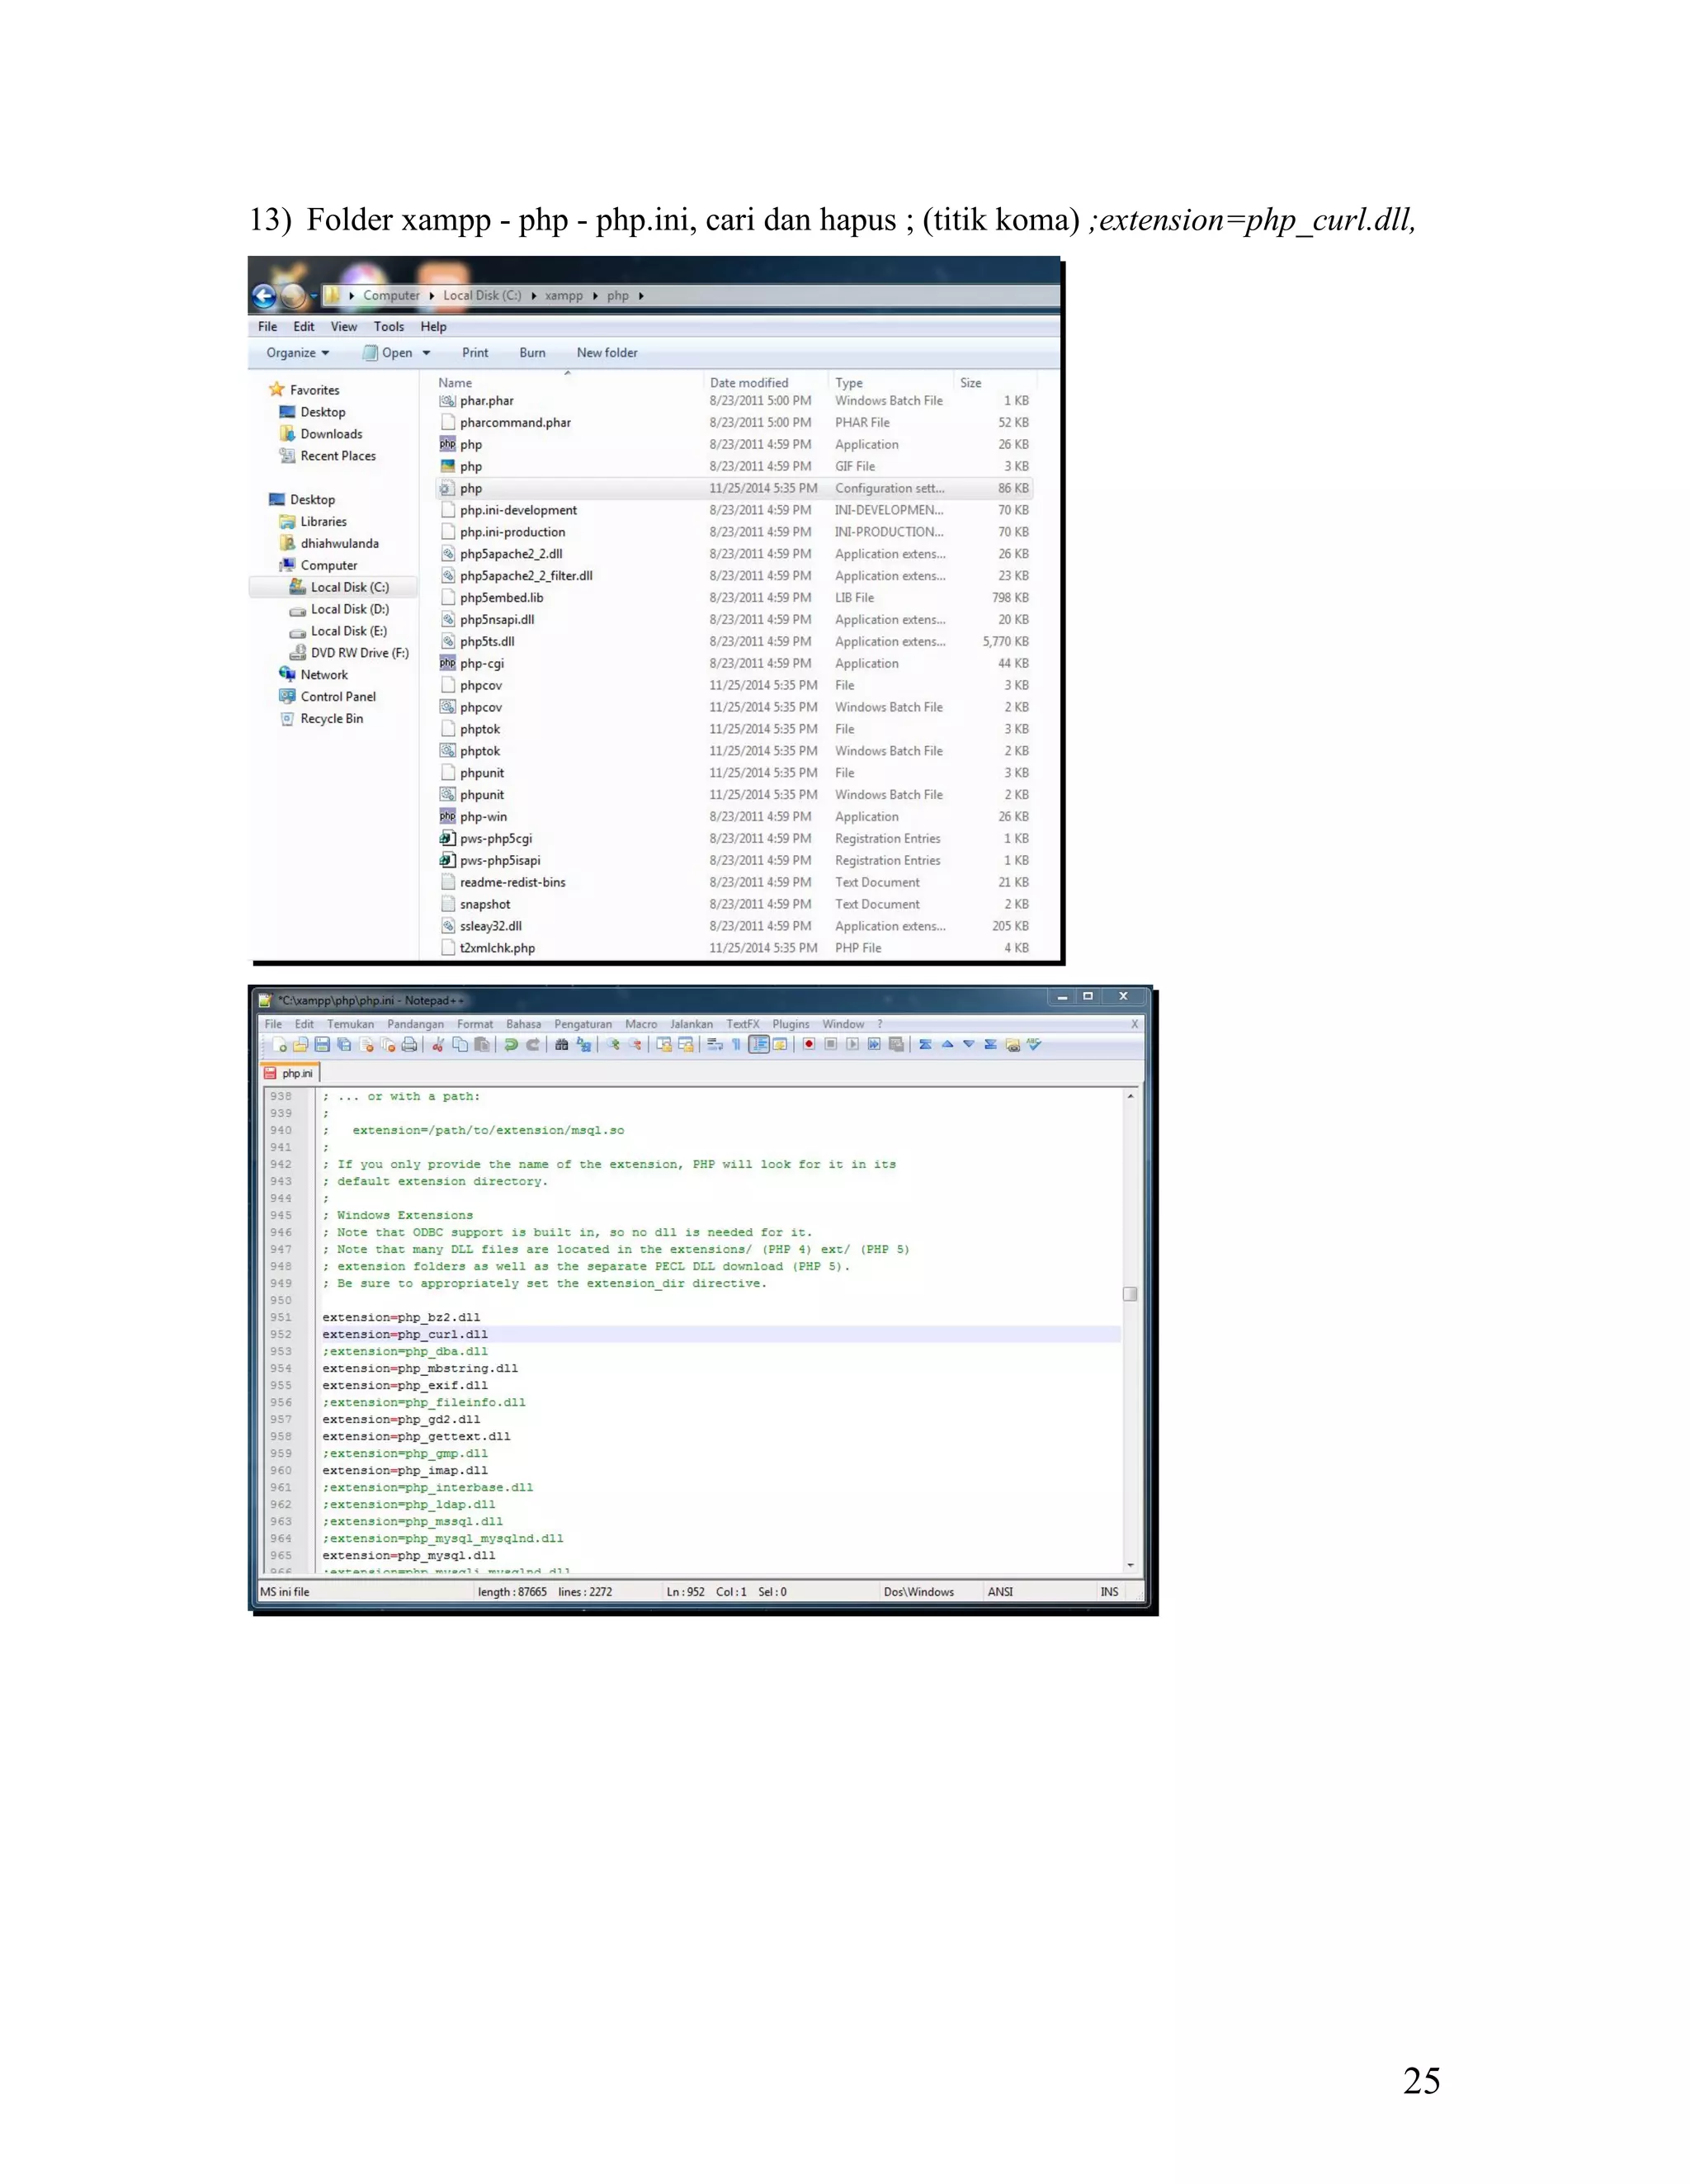Click the Burn button in Explorer
The height and width of the screenshot is (2184, 1690).
pyautogui.click(x=533, y=353)
